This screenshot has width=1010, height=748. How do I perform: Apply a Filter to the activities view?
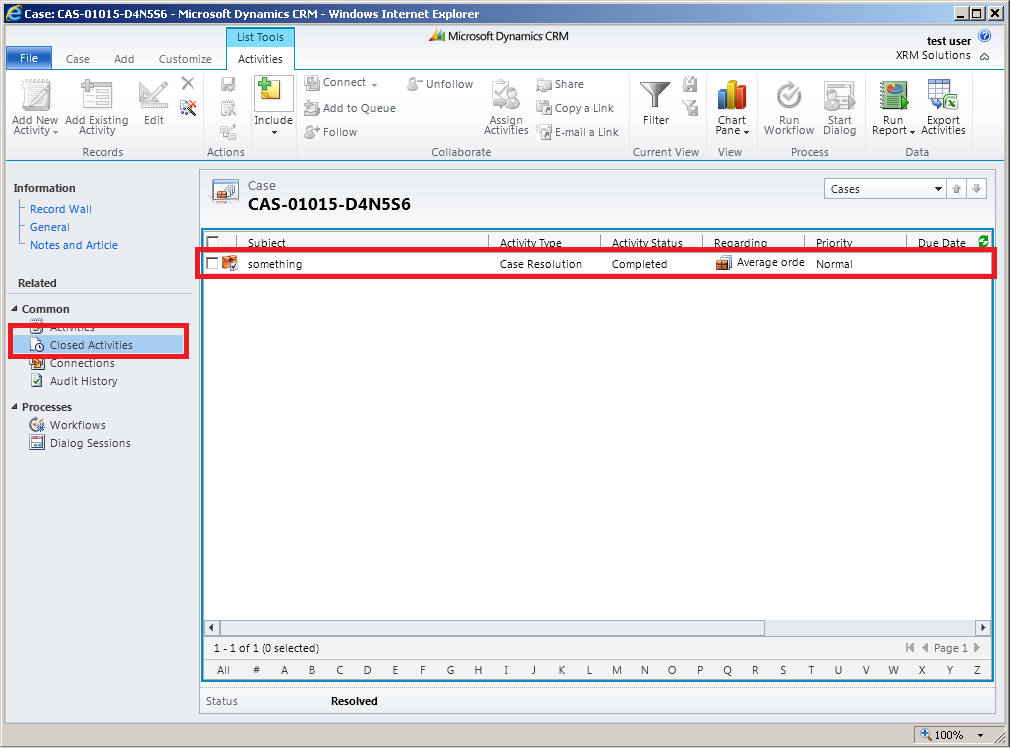655,100
